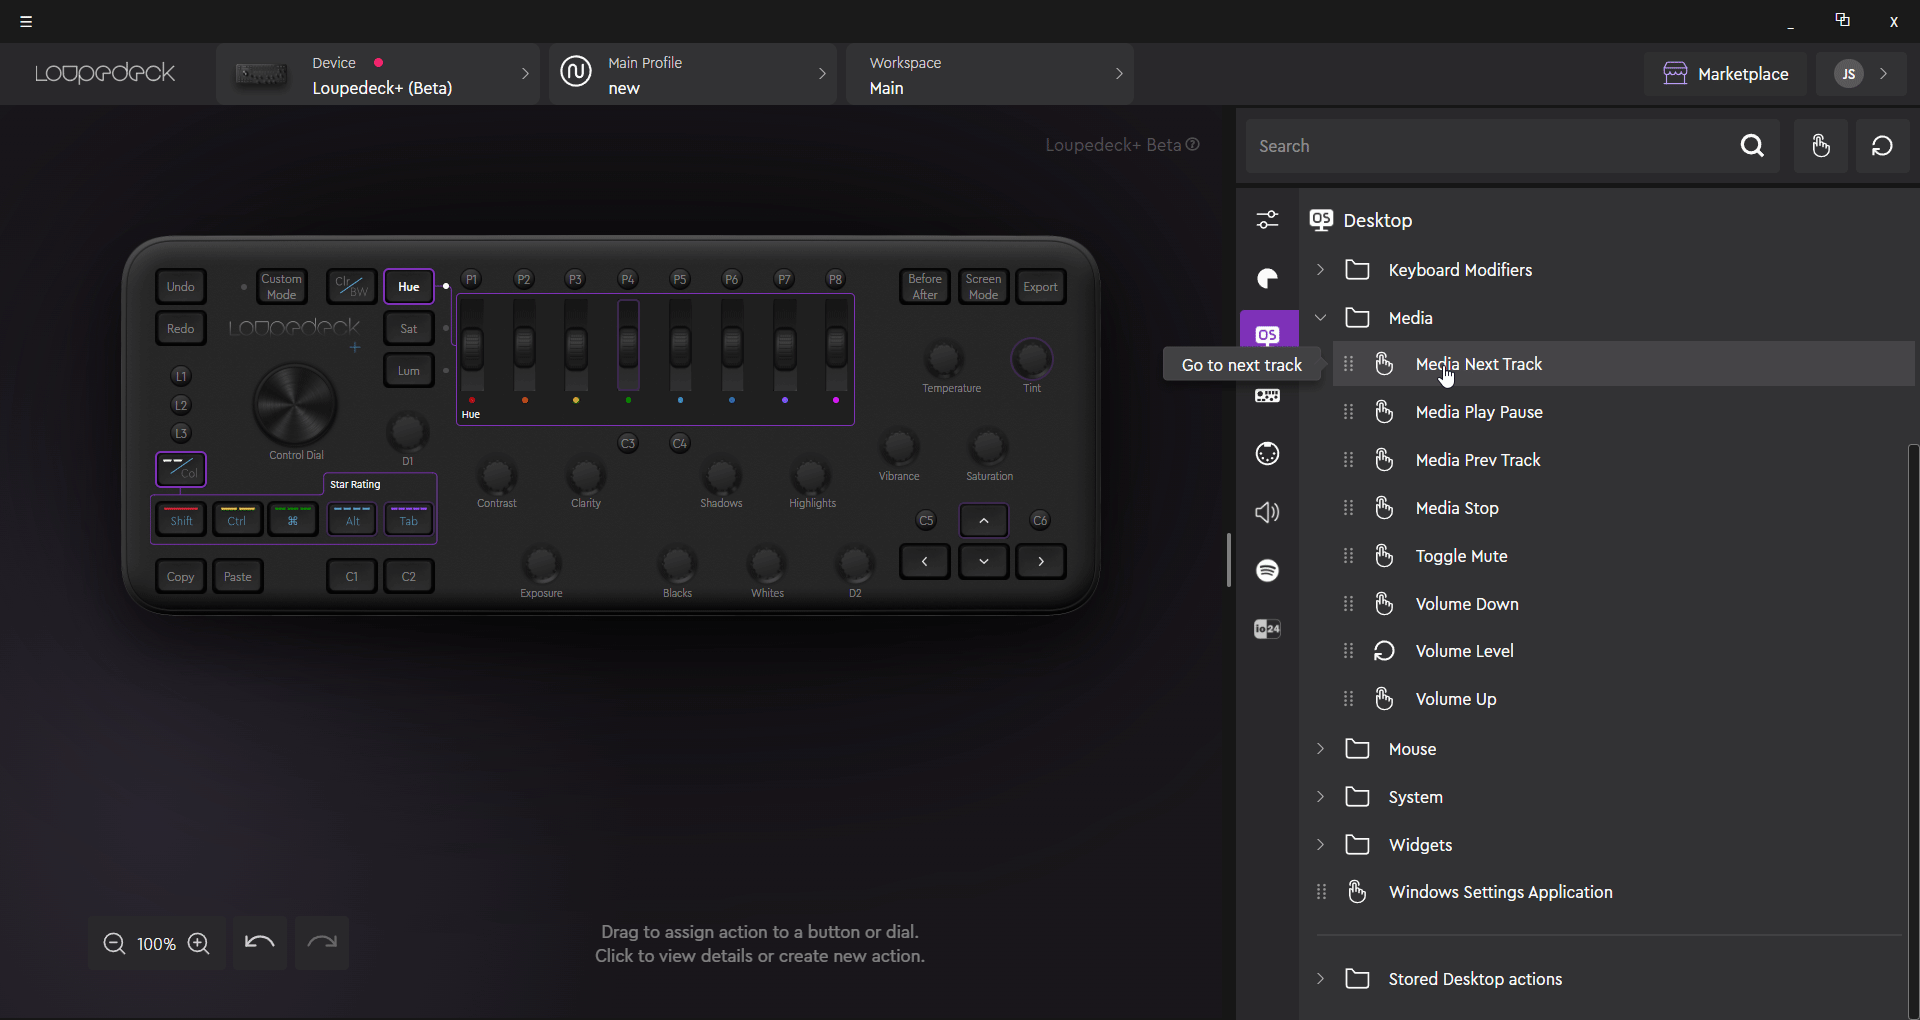Viewport: 1920px width, 1020px height.
Task: Select the Lum mode button on device
Action: [x=409, y=371]
